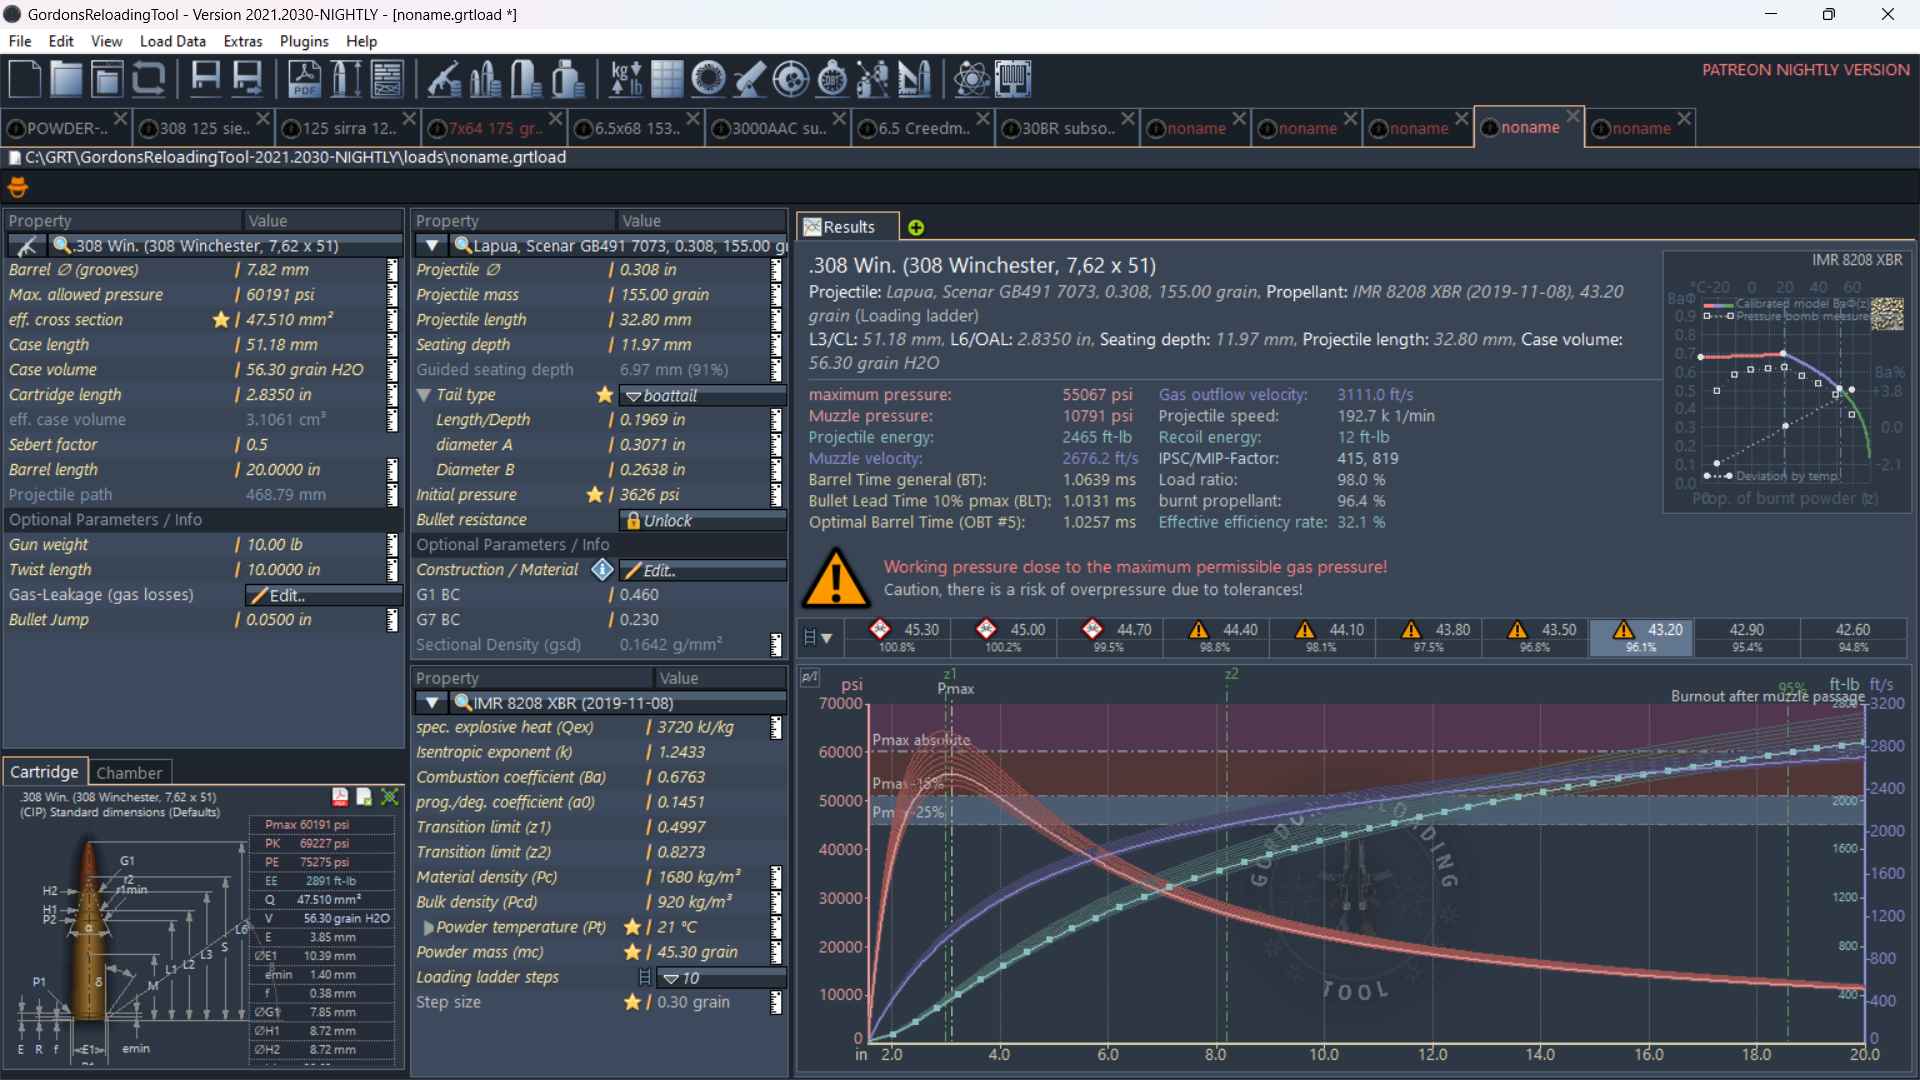The image size is (1920, 1080).
Task: Click the reload/refresh arrows toolbar icon
Action: (148, 78)
